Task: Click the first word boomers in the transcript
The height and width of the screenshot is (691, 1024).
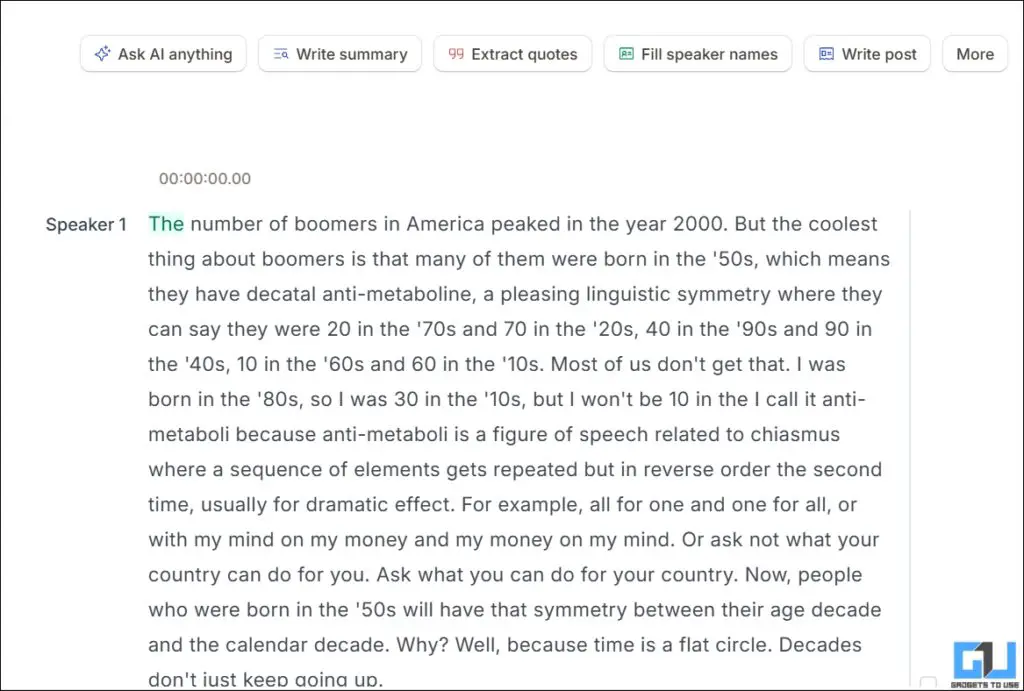Action: pos(336,224)
